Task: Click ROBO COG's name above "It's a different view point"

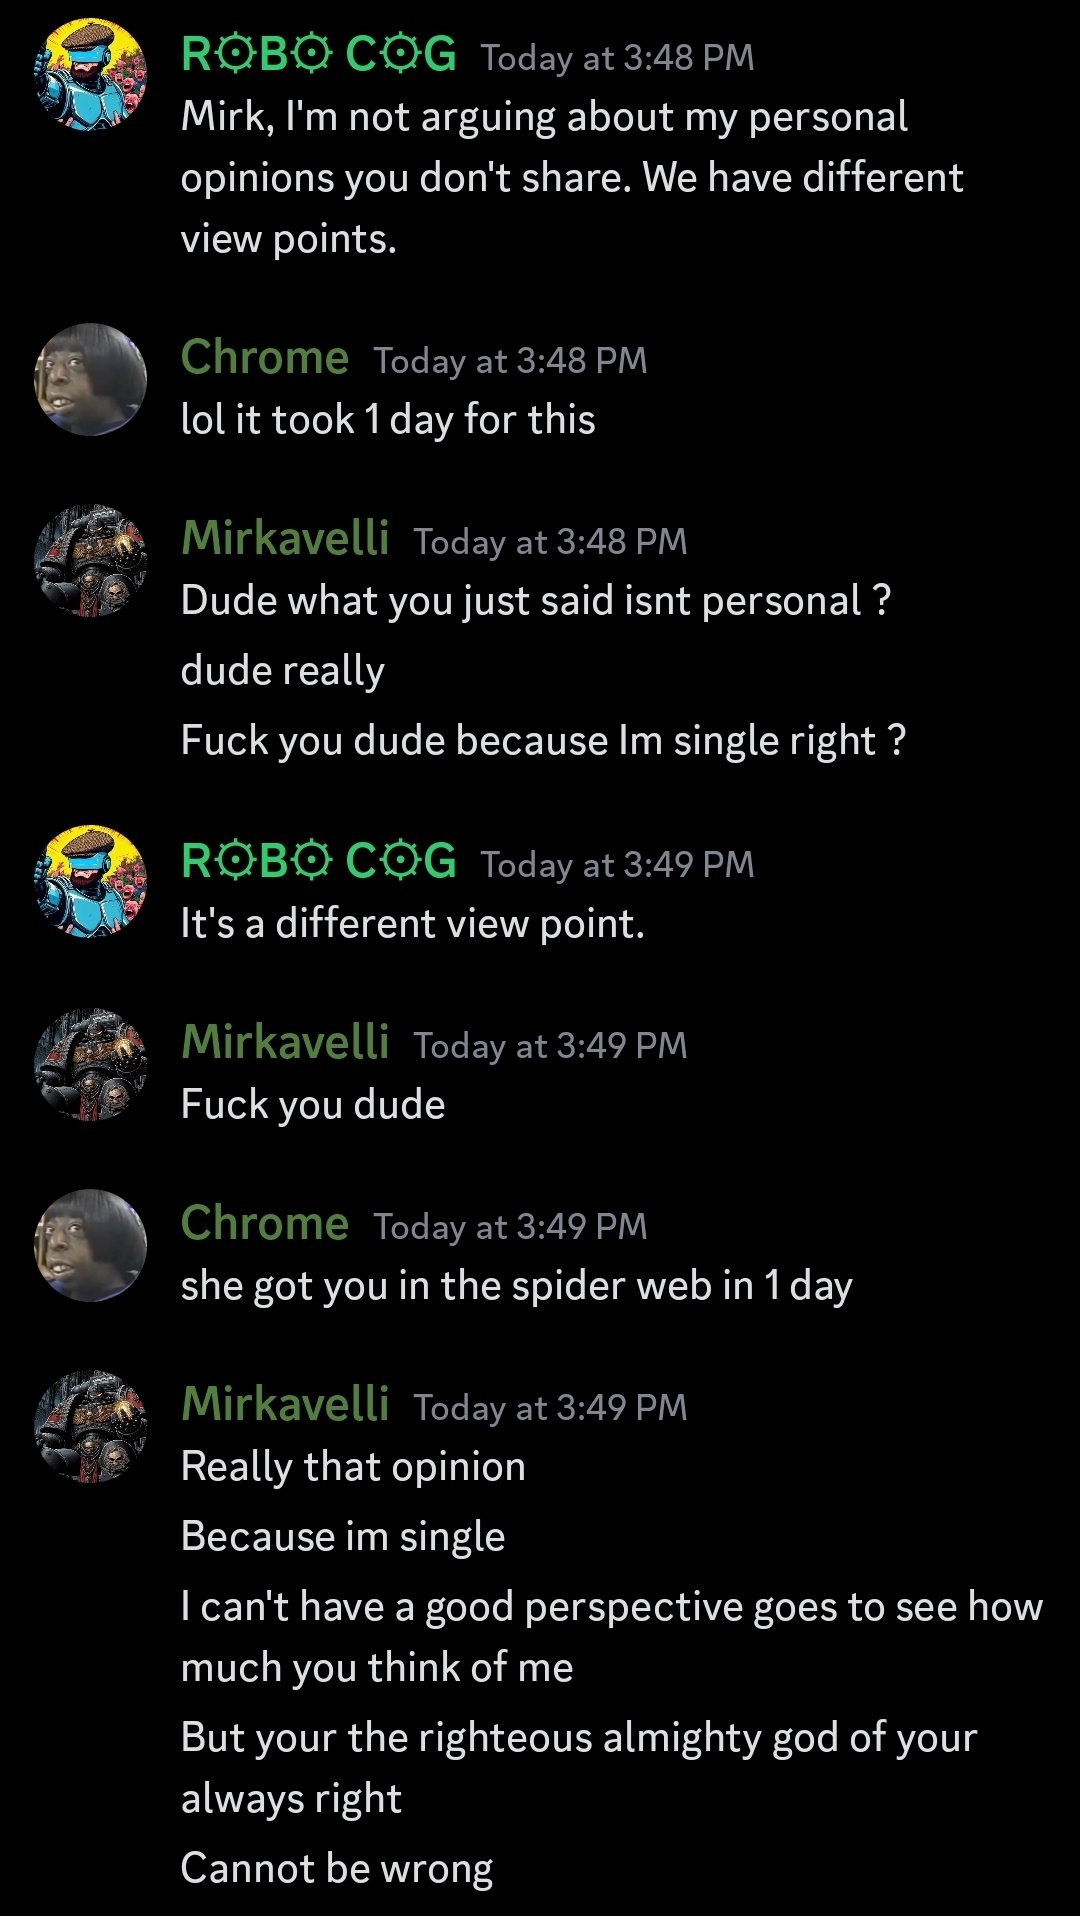Action: click(318, 862)
